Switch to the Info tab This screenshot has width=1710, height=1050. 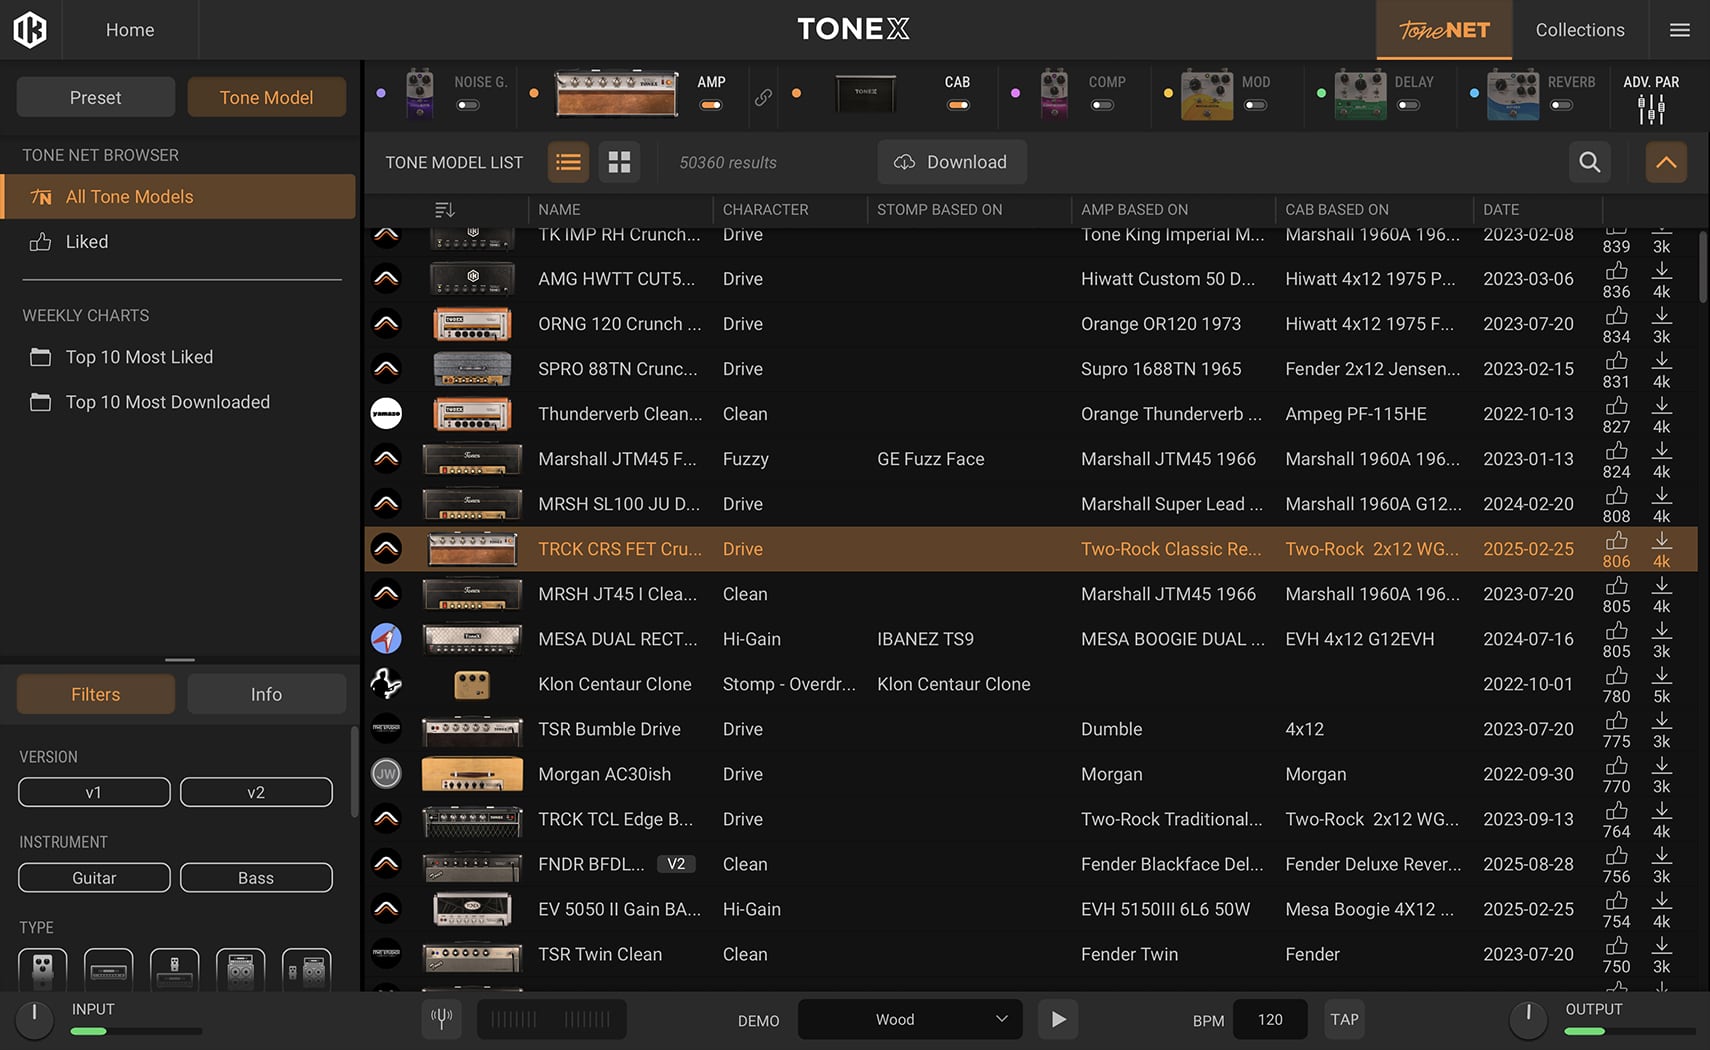coord(266,694)
